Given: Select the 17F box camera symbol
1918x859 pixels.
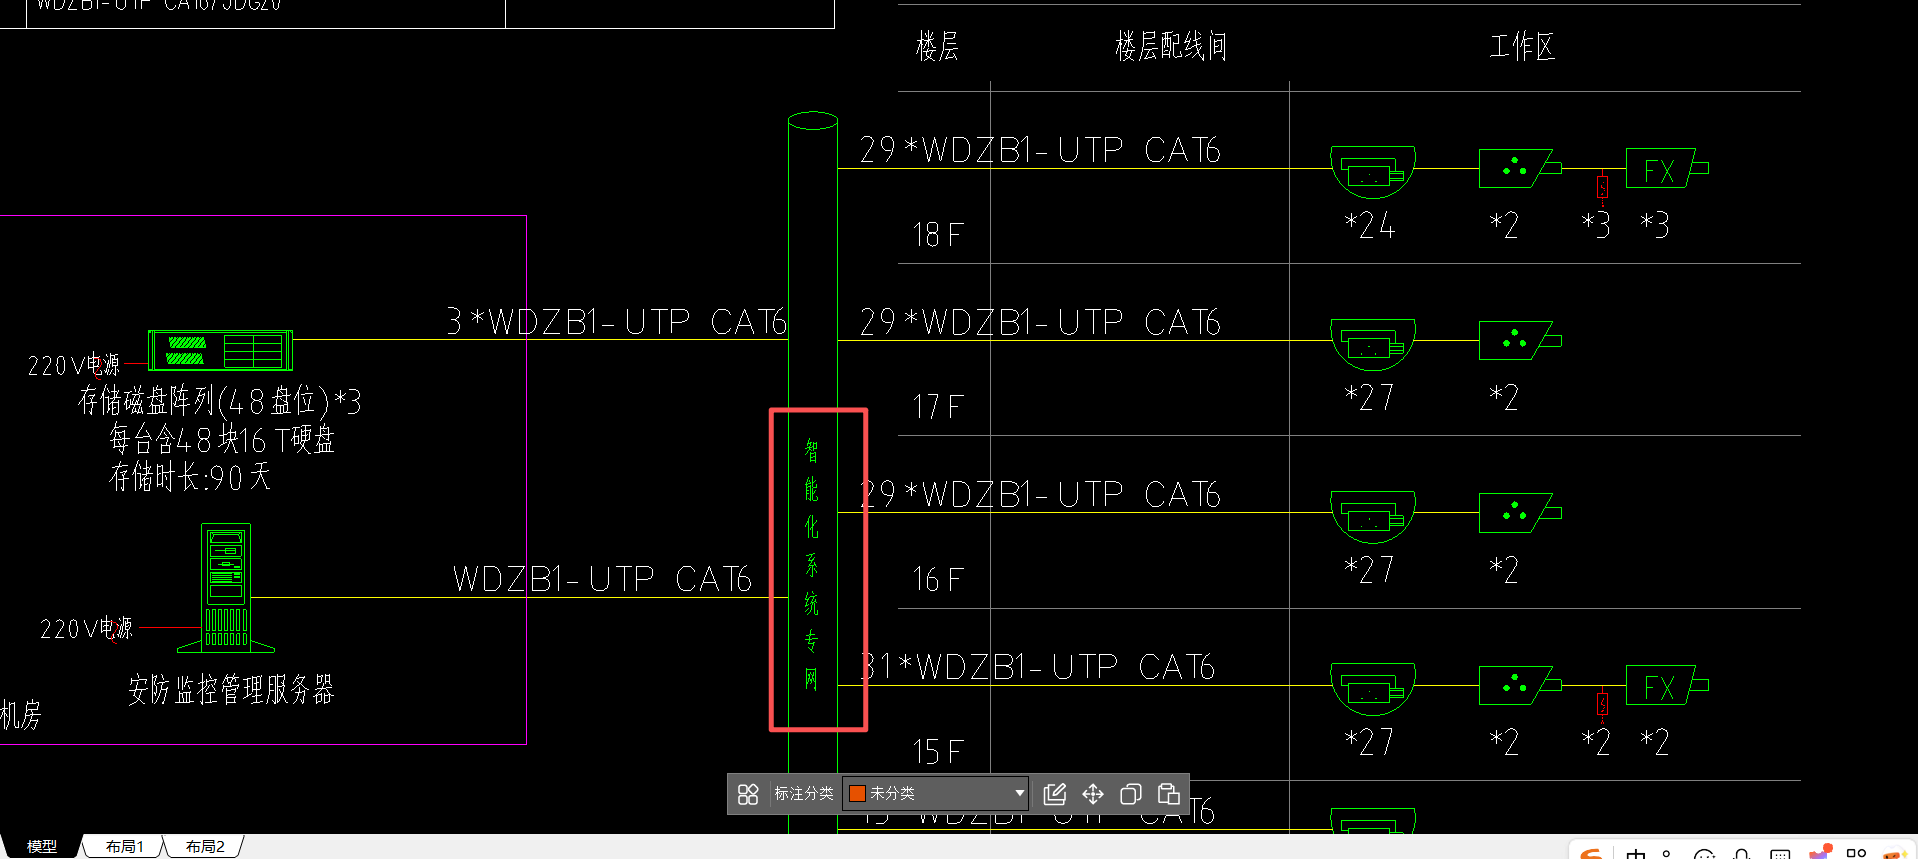Looking at the screenshot, I should point(1519,340).
